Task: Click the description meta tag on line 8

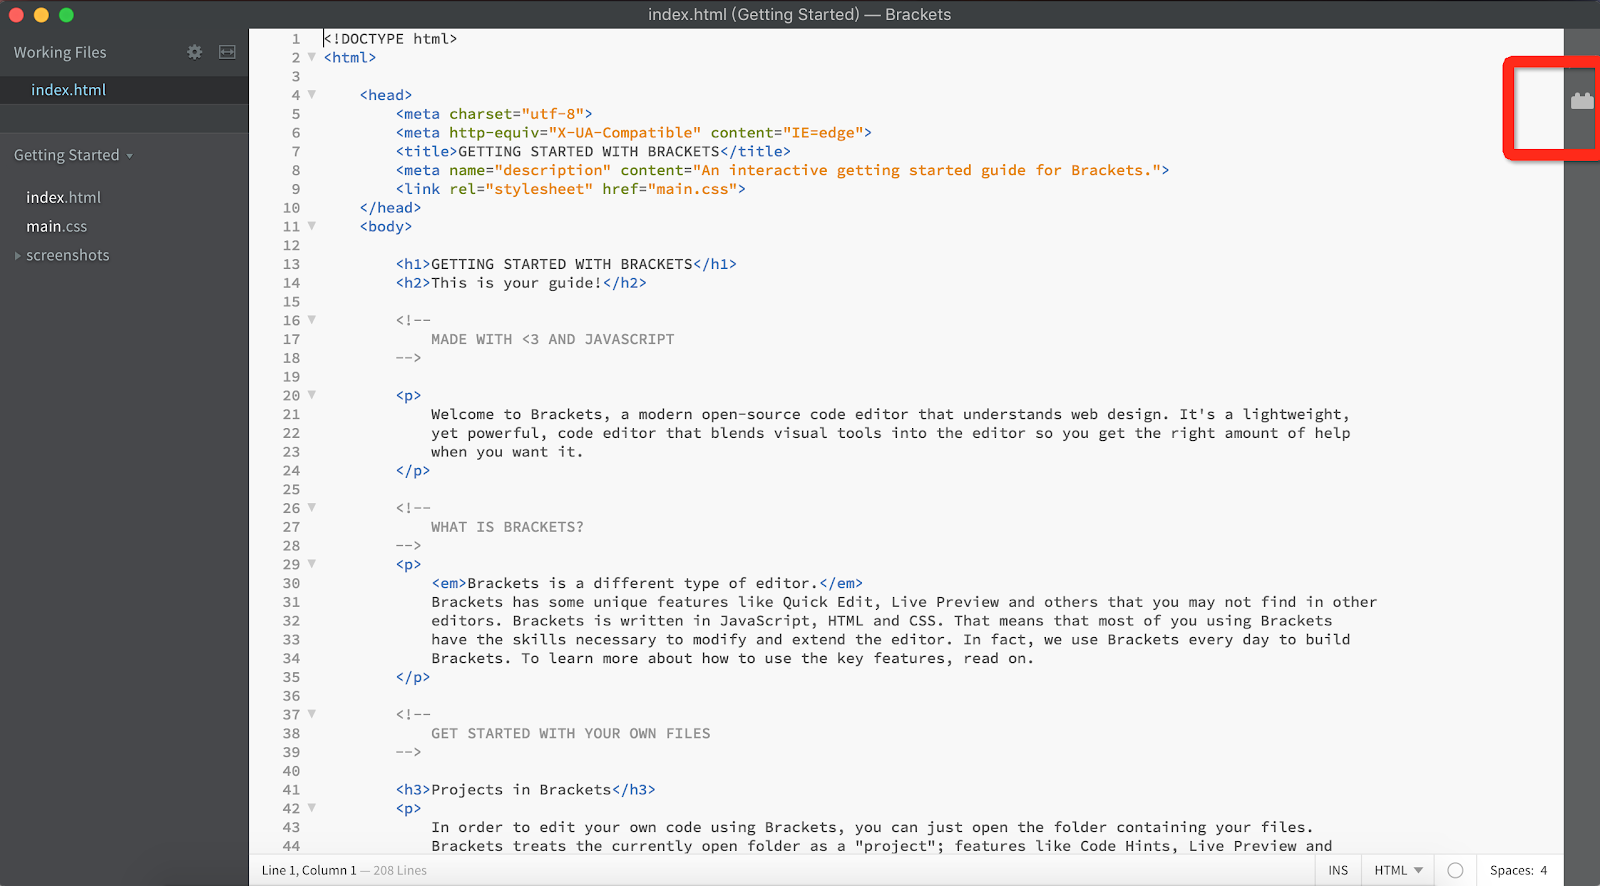Action: pyautogui.click(x=783, y=171)
